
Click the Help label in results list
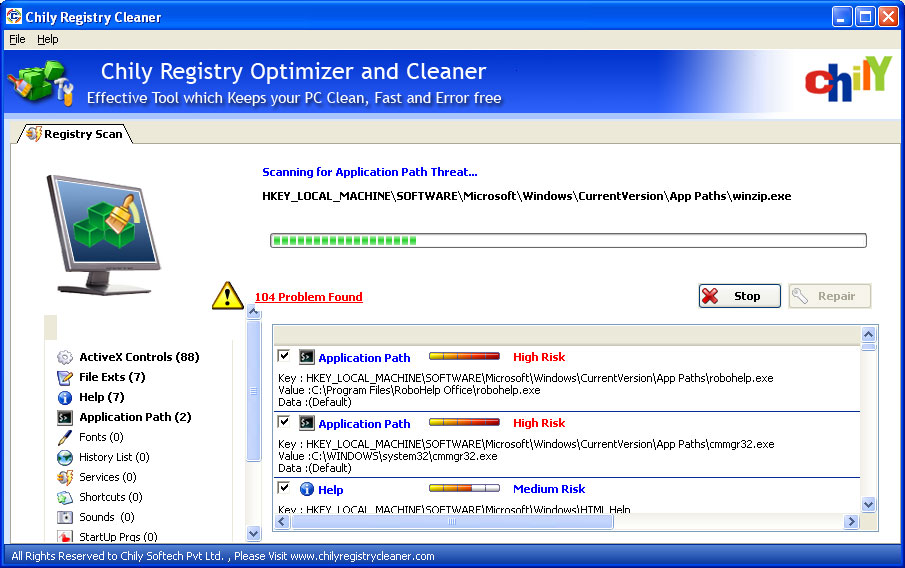click(331, 489)
